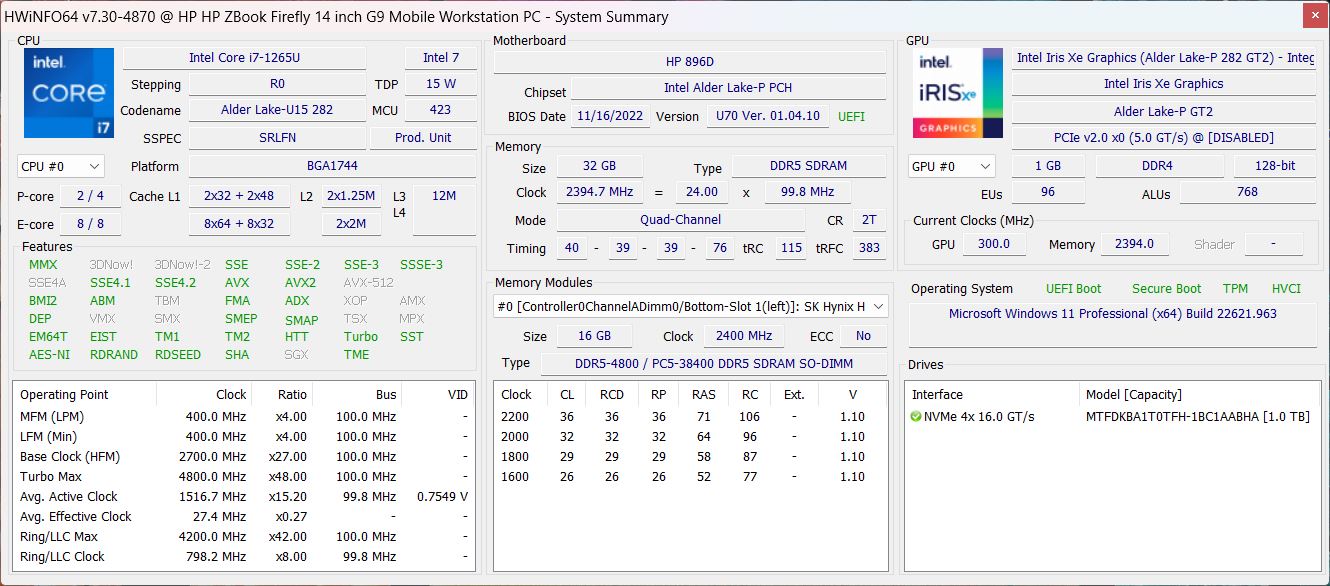This screenshot has width=1330, height=586.
Task: Click the green NVMe drive status icon
Action: point(916,416)
